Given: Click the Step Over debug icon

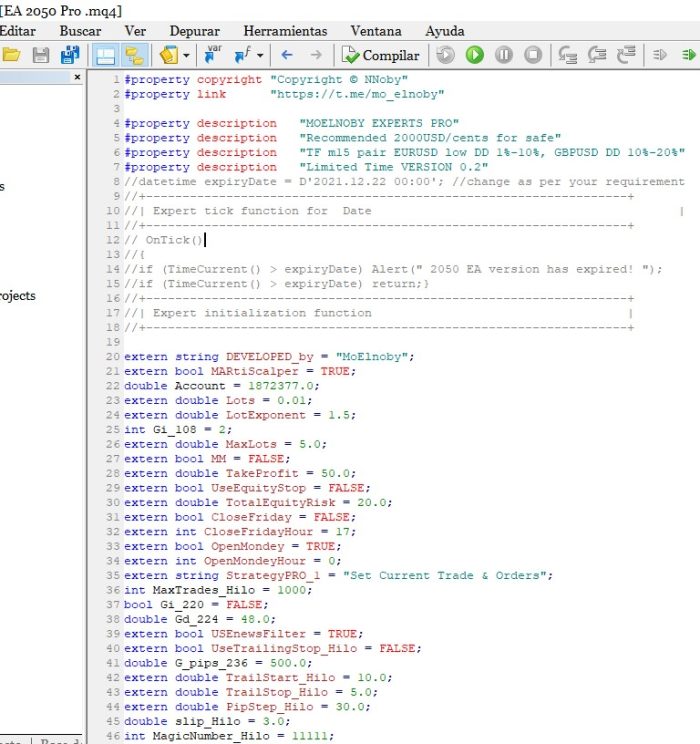Looking at the screenshot, I should point(597,55).
